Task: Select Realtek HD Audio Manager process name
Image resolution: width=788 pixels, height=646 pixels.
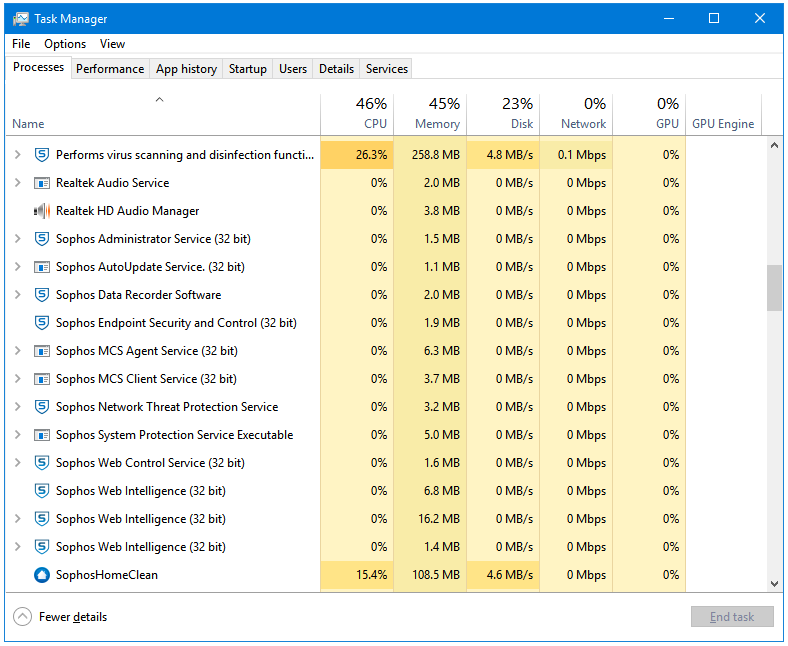Action: (x=127, y=211)
